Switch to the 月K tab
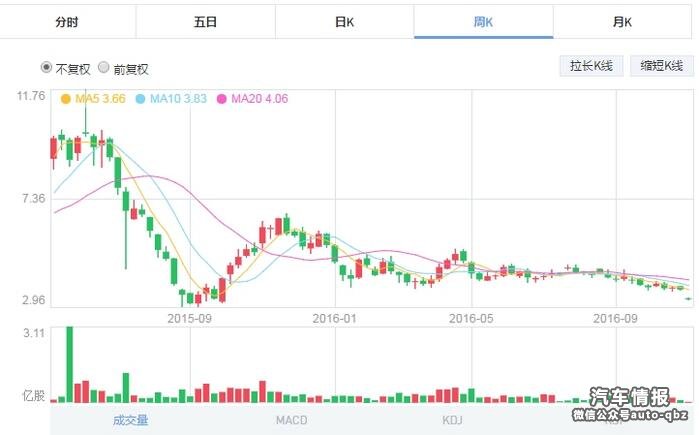Screen dimensions: 699x435 click(x=622, y=21)
